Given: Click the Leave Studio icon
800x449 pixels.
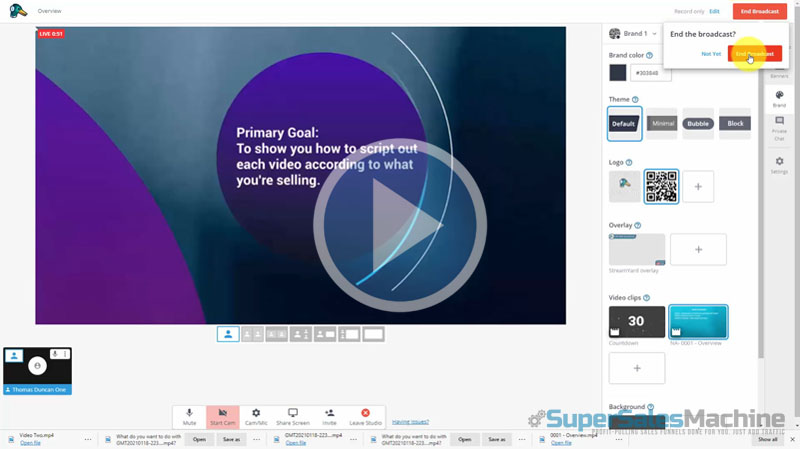Looking at the screenshot, I should 365,416.
